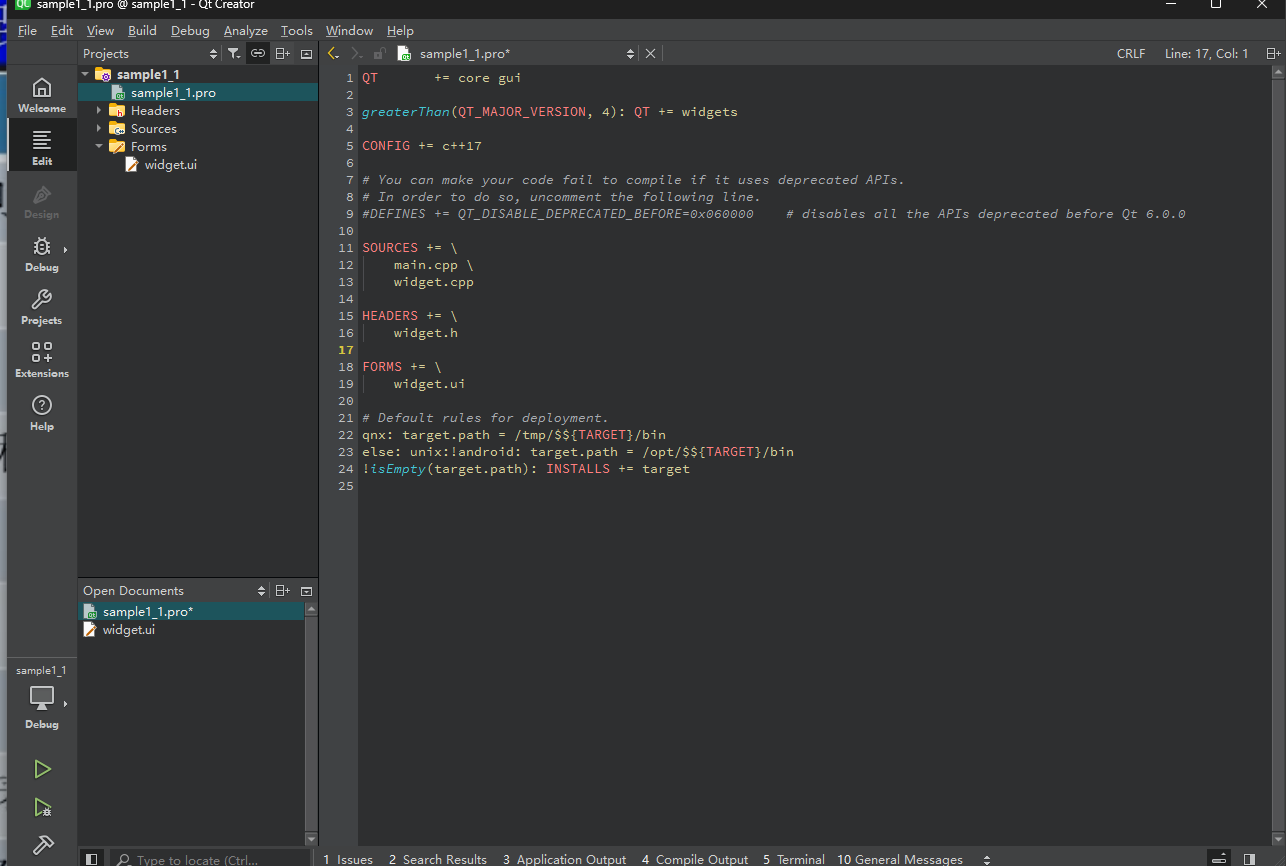The image size is (1286, 866).
Task: Switch to Welcome mode in the sidebar
Action: (42, 95)
